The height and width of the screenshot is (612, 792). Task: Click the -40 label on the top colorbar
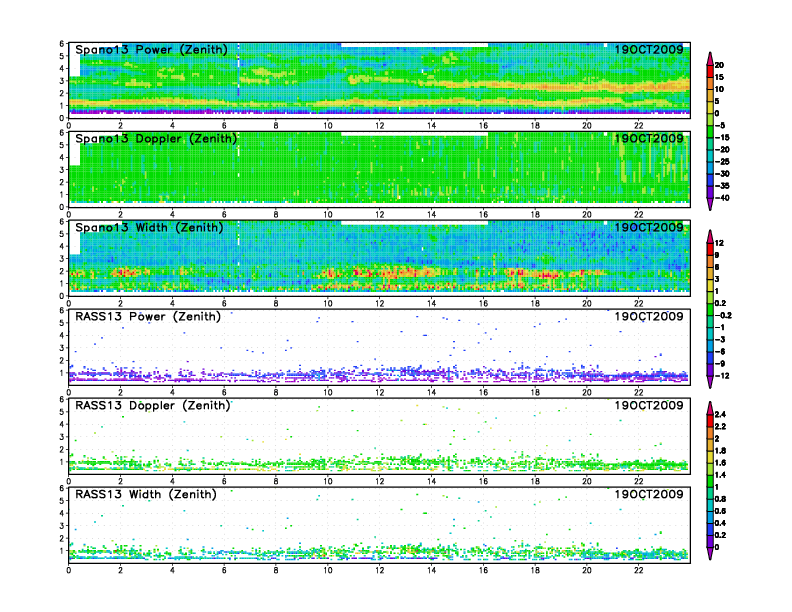pos(722,198)
